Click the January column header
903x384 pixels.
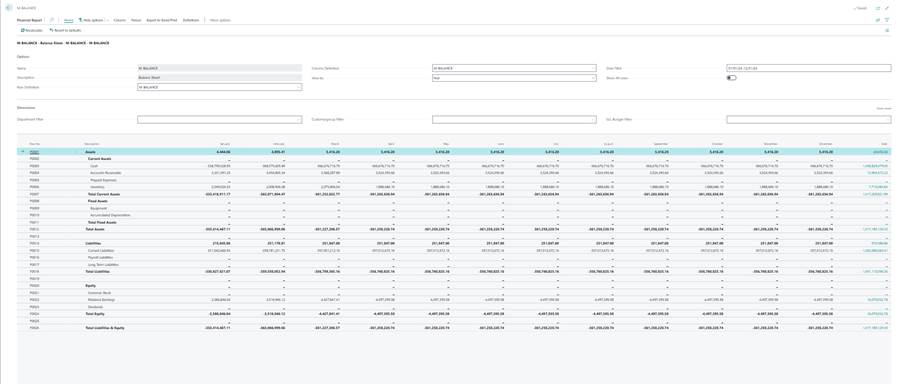(x=225, y=143)
